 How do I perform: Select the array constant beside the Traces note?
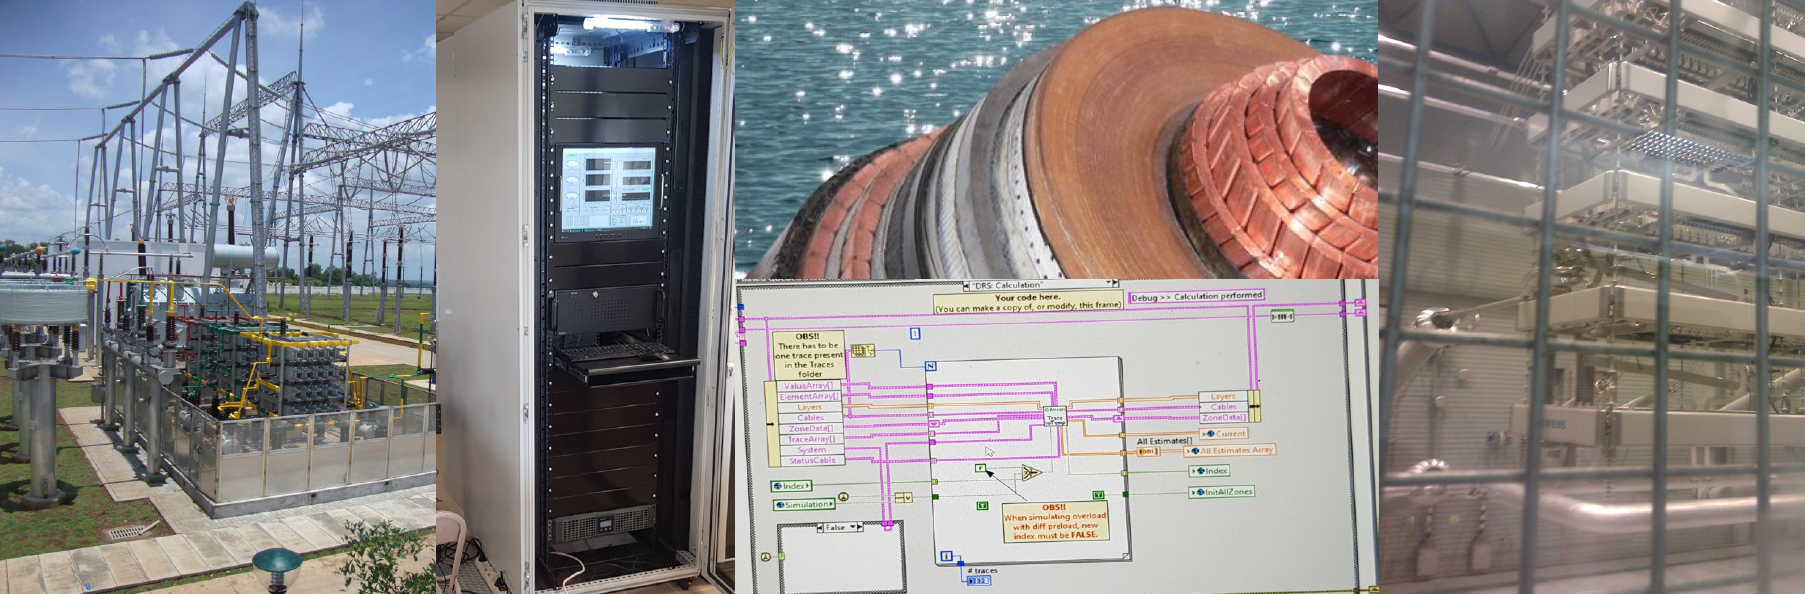click(x=863, y=350)
